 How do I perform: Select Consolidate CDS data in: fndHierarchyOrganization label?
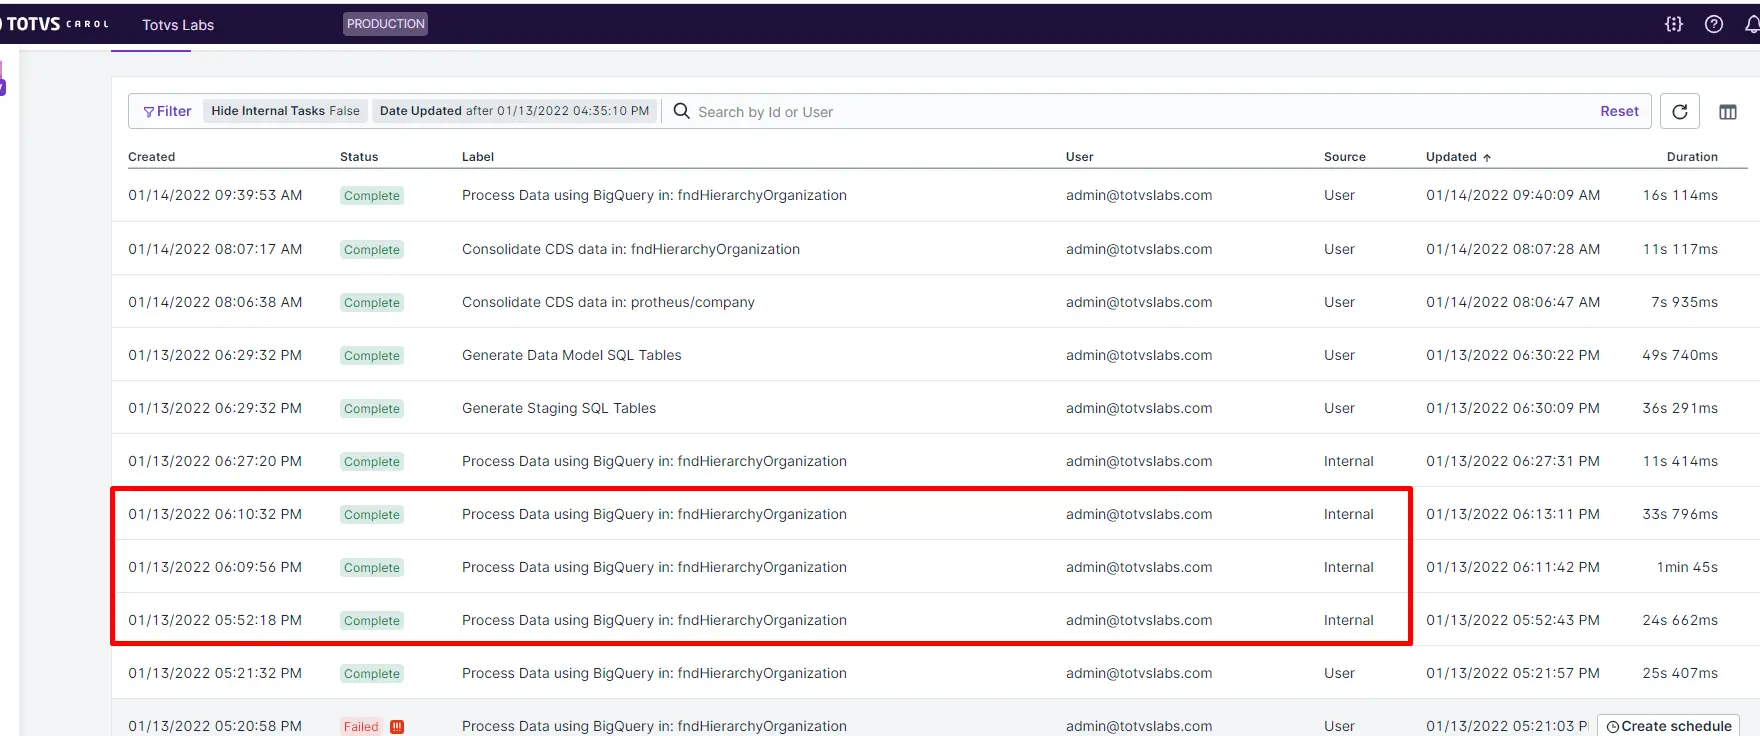coord(631,249)
